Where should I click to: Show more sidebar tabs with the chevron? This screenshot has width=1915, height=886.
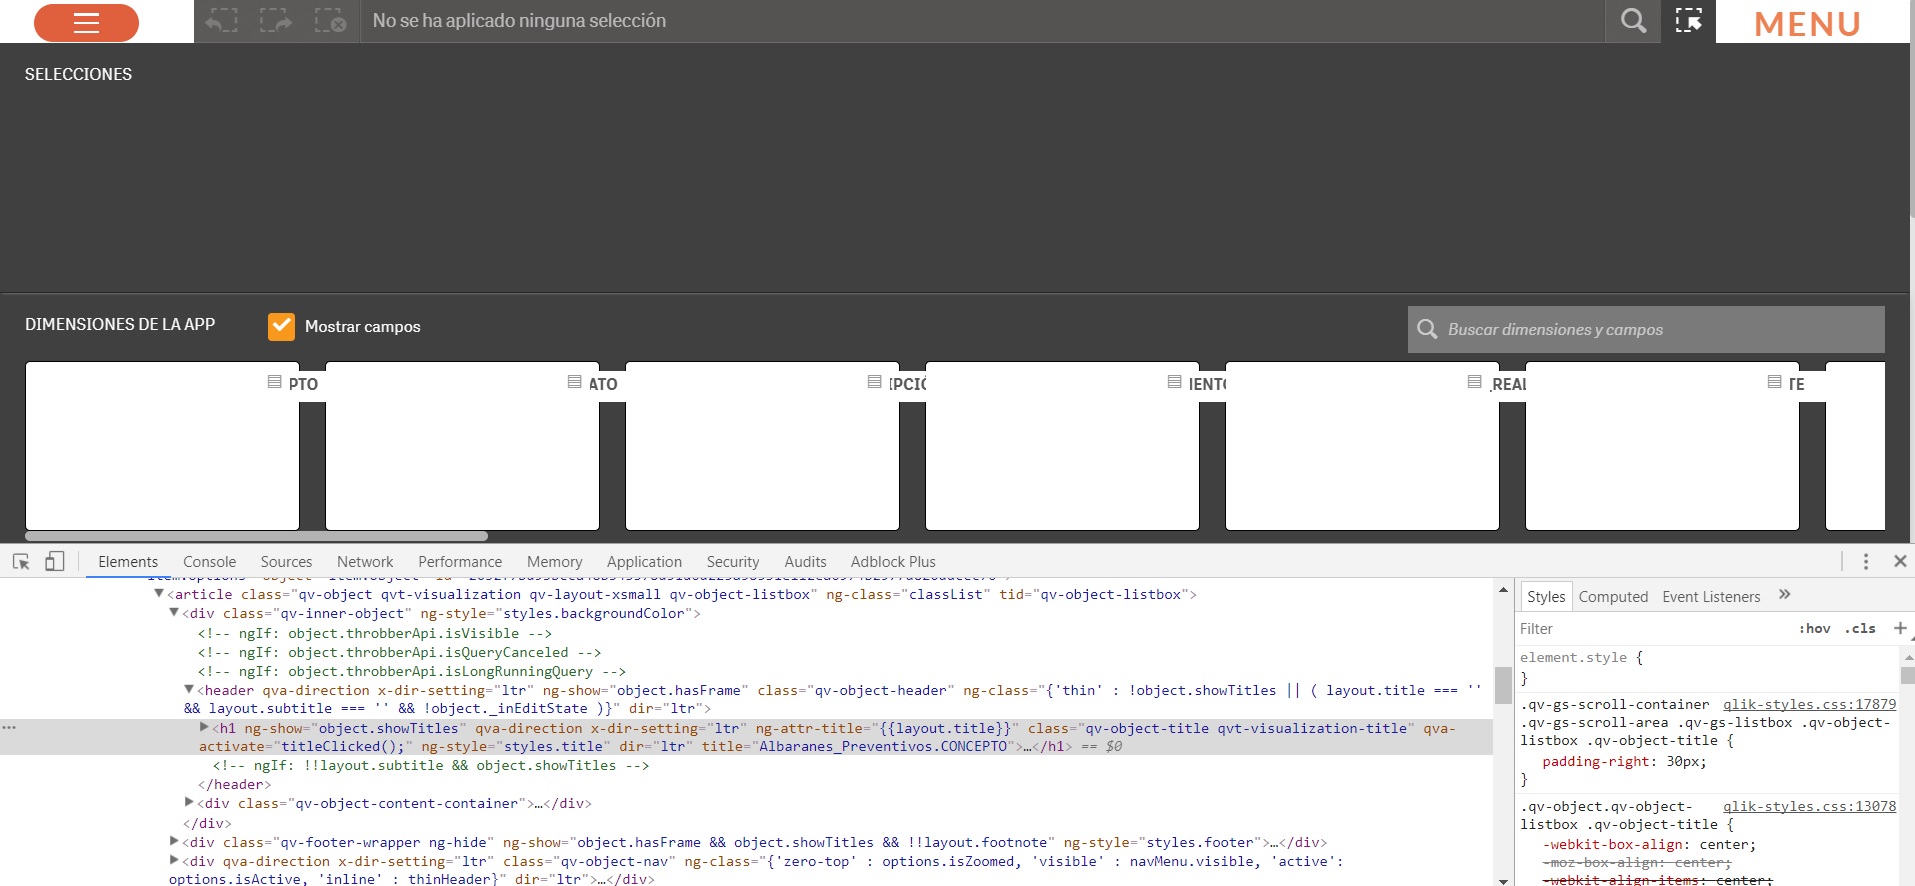(x=1785, y=595)
